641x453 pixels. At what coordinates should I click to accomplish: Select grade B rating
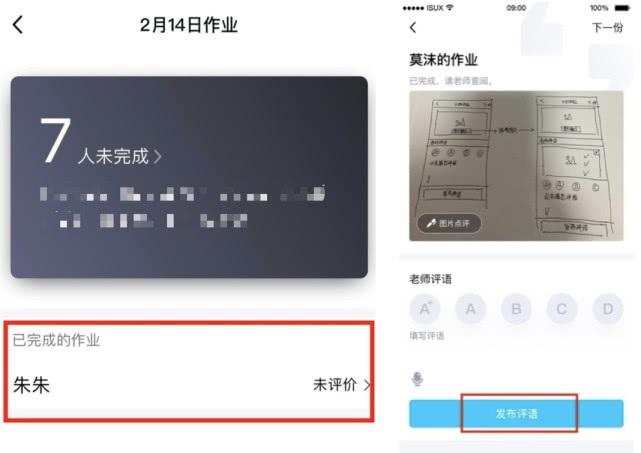(516, 309)
